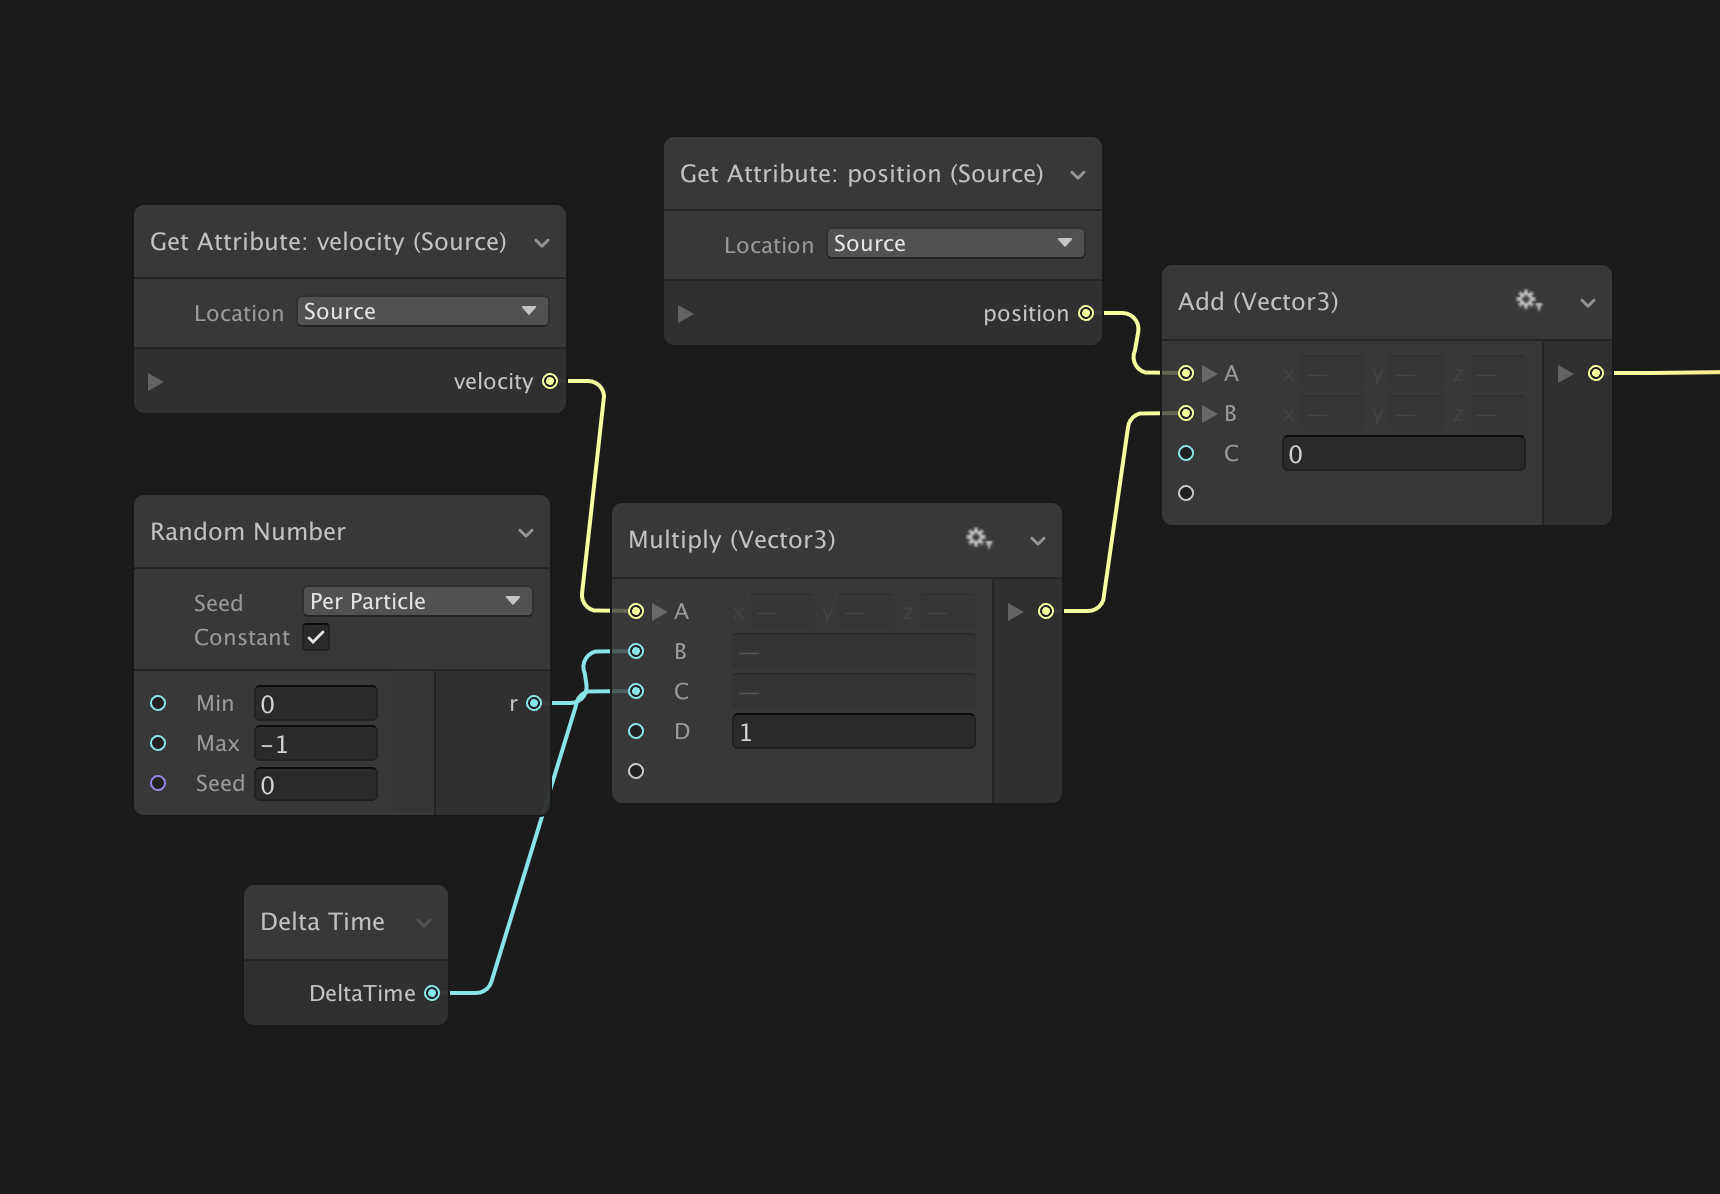Click Random Number output port r
This screenshot has width=1720, height=1194.
pos(534,703)
